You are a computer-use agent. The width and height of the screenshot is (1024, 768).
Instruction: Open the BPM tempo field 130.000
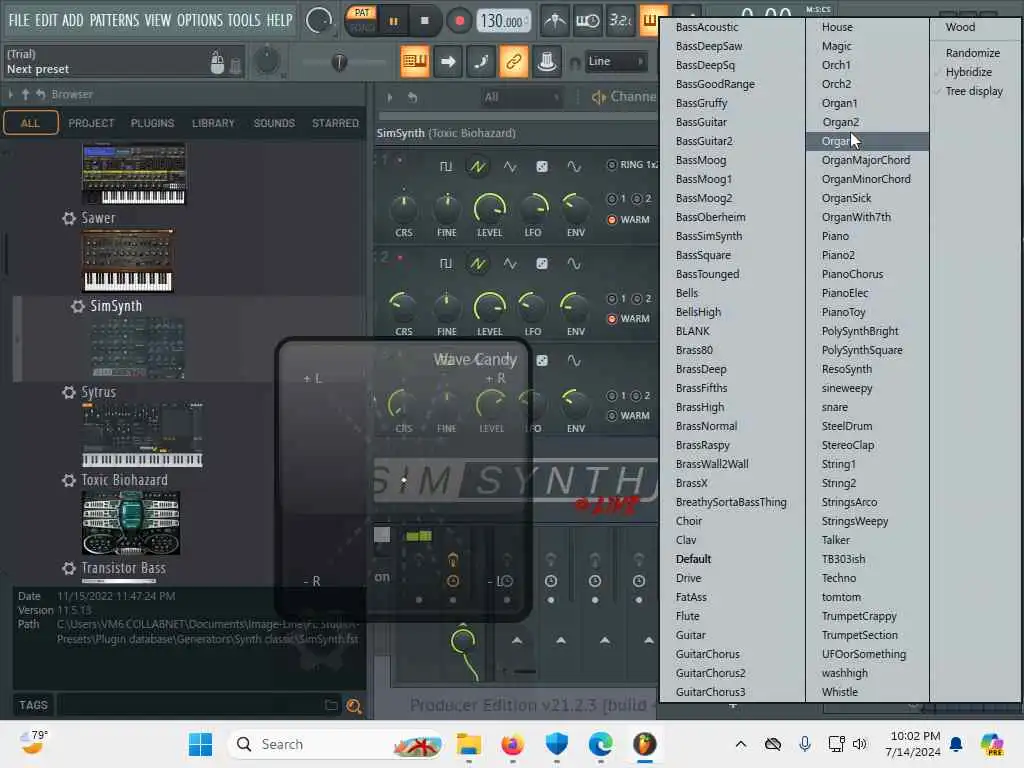click(502, 21)
